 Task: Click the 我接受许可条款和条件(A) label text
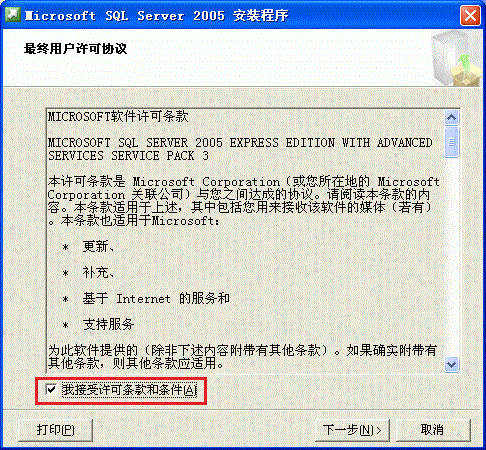129,390
